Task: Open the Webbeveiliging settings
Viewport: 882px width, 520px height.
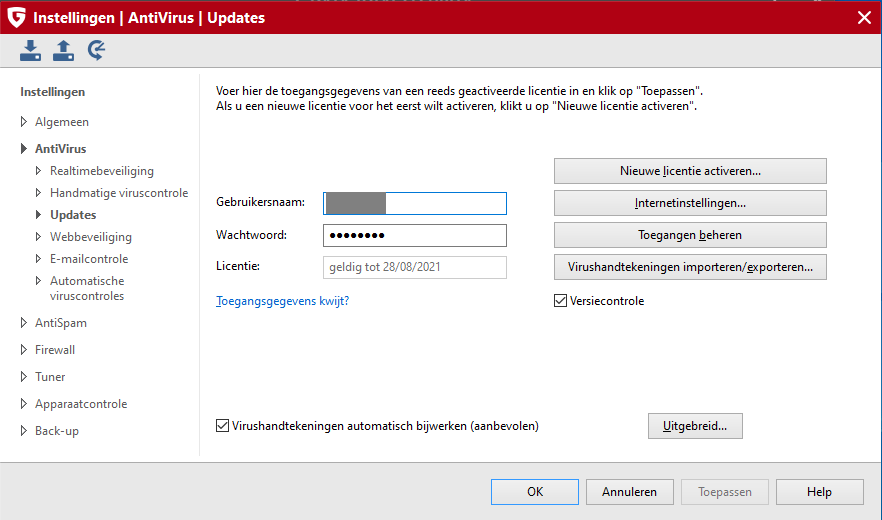Action: click(91, 236)
